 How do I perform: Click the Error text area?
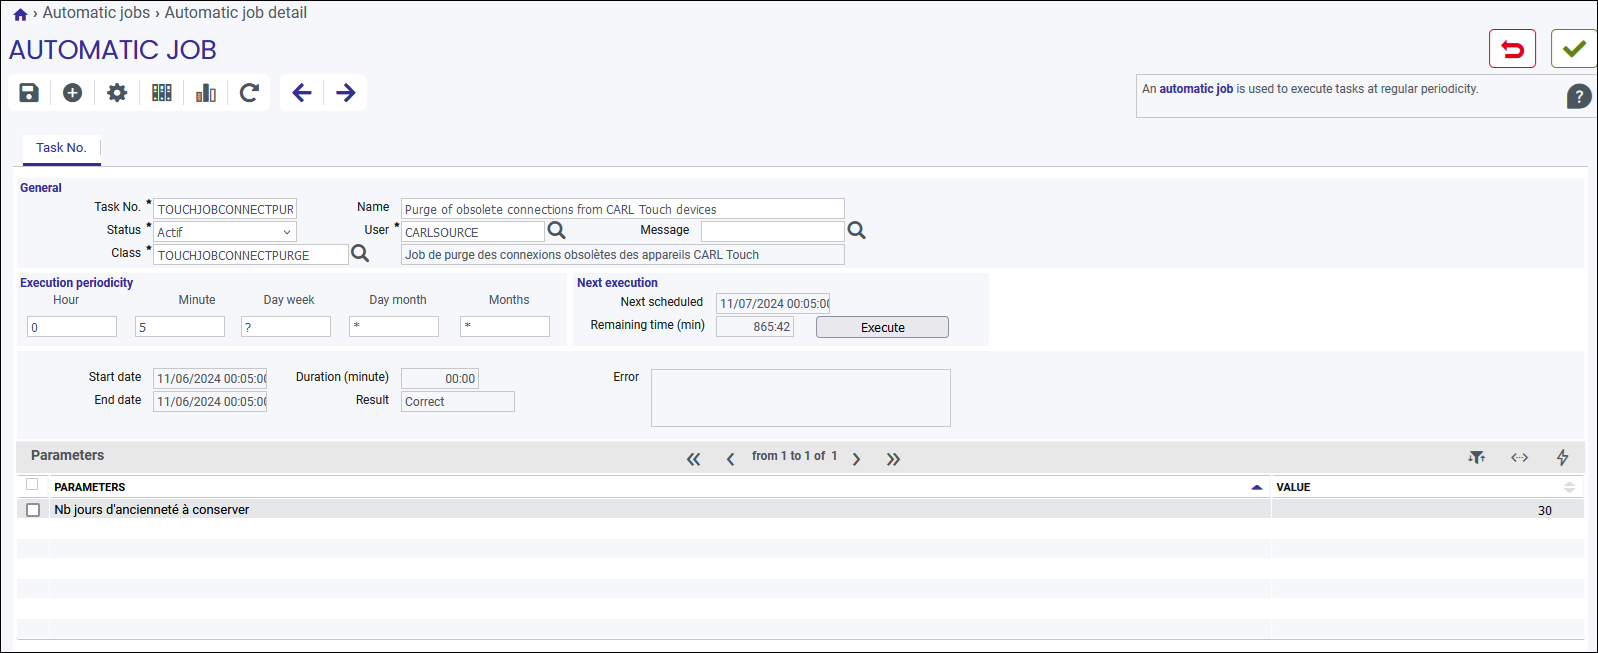(801, 398)
